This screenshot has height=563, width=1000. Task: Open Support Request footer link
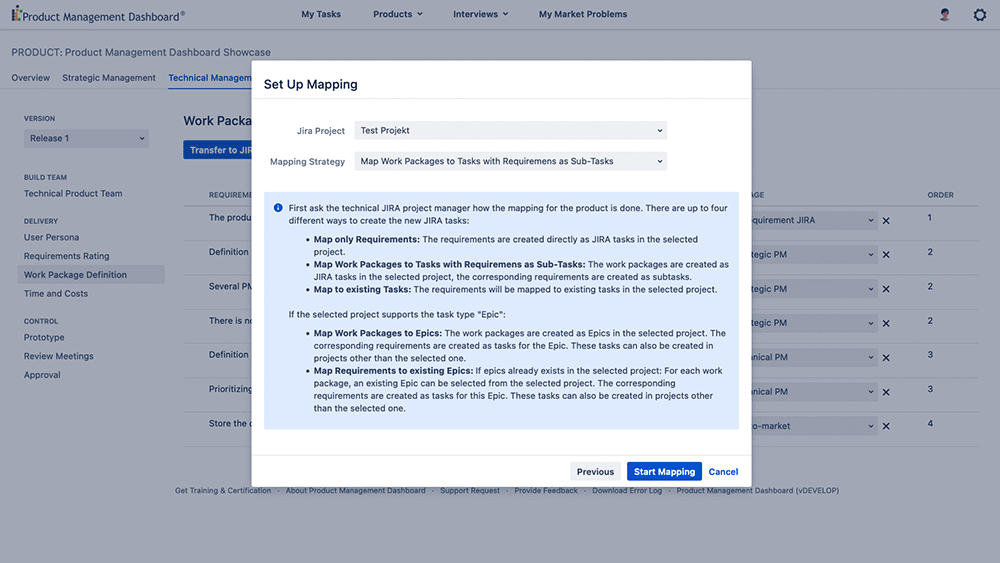point(469,490)
